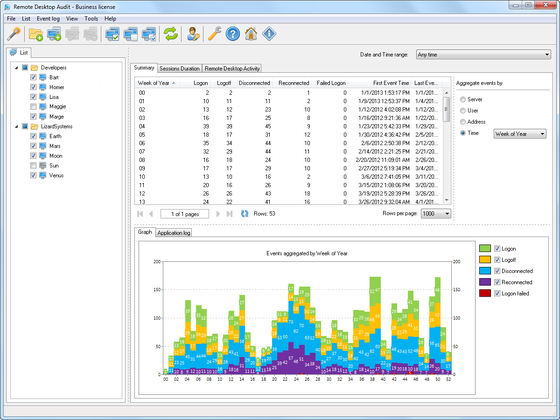560x420 pixels.
Task: Open the Tools menu
Action: click(x=91, y=19)
